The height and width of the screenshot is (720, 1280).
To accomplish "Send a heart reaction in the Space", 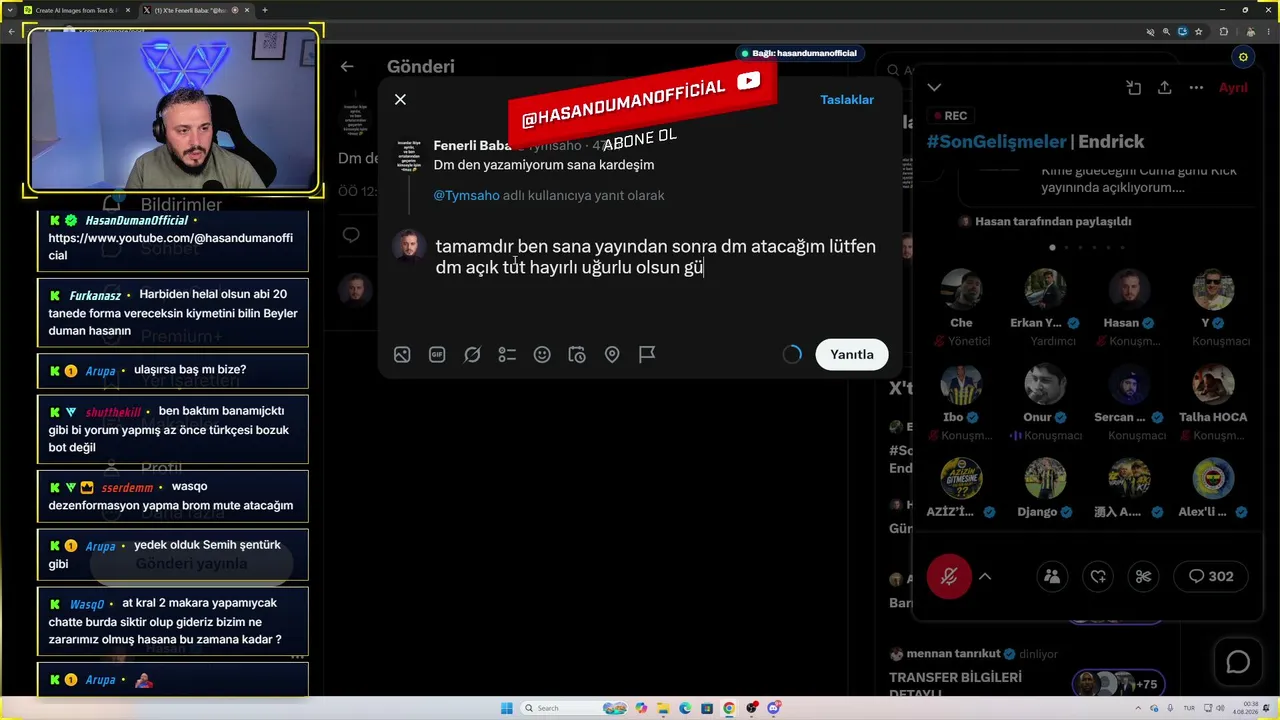I will tap(1098, 576).
